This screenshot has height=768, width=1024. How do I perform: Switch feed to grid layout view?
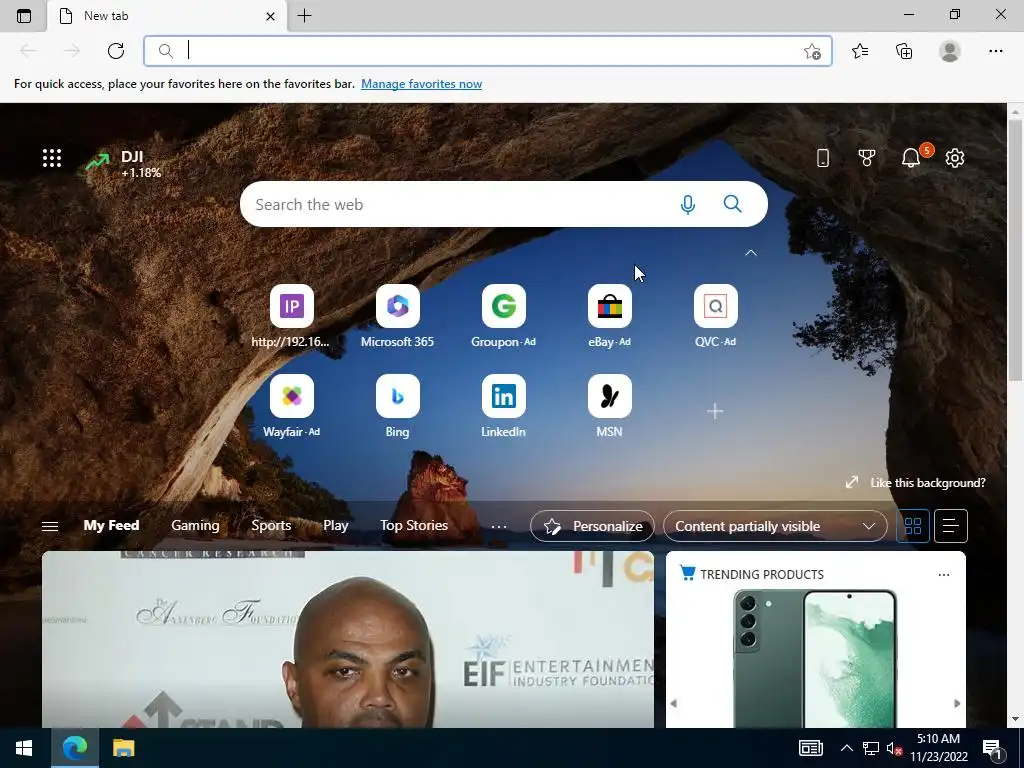(912, 526)
